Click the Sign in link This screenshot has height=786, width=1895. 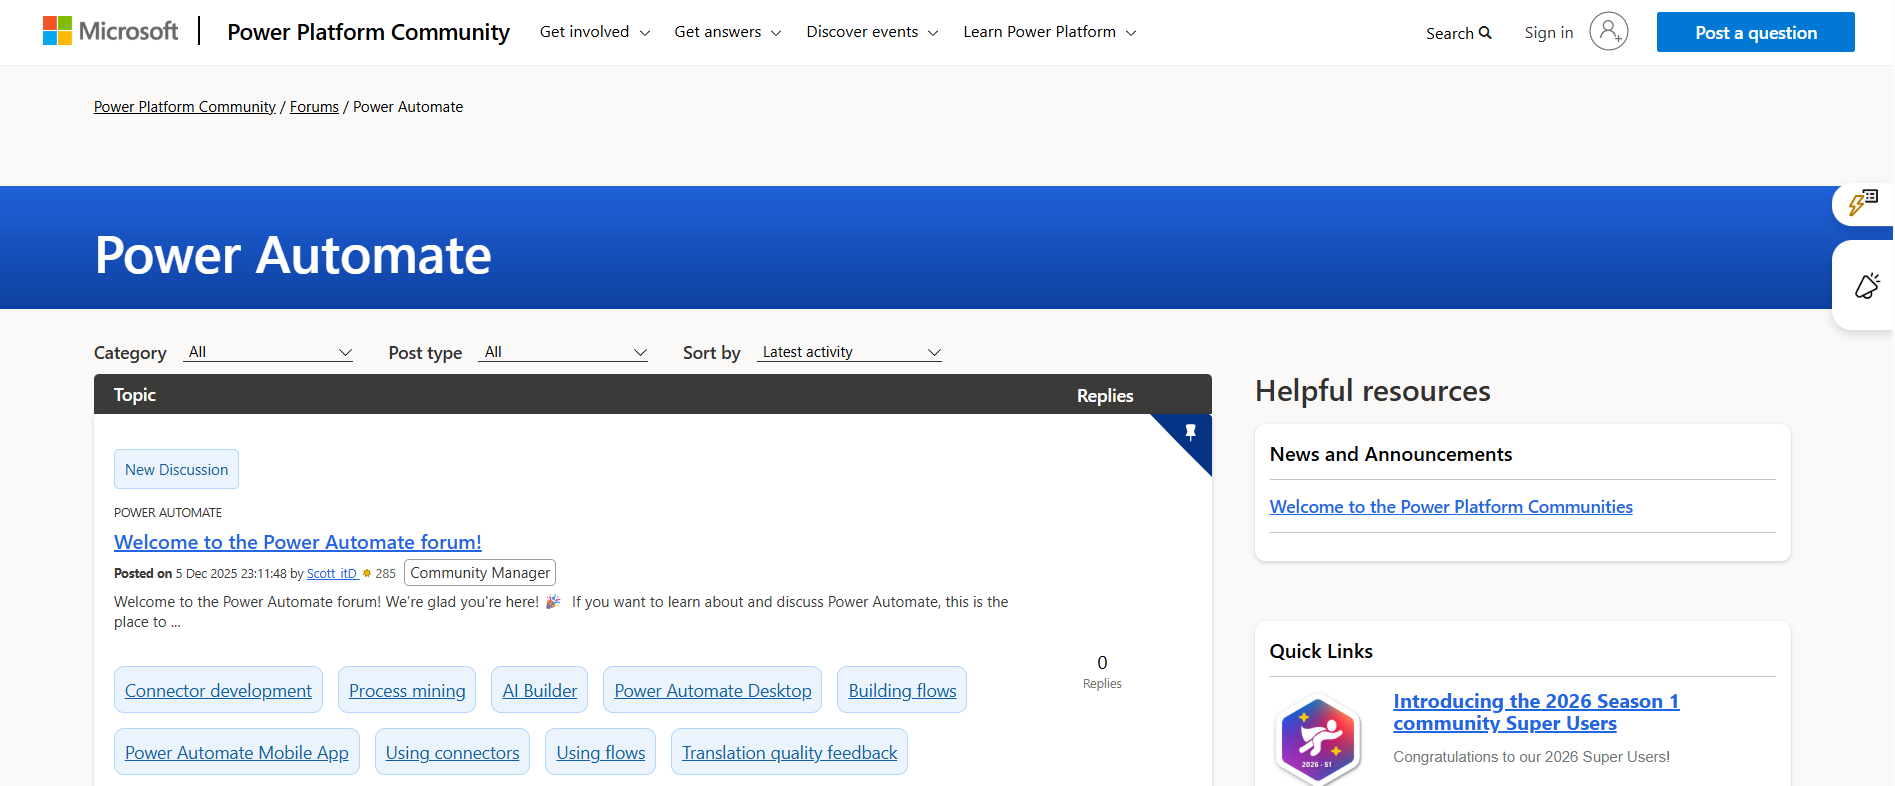1548,33
